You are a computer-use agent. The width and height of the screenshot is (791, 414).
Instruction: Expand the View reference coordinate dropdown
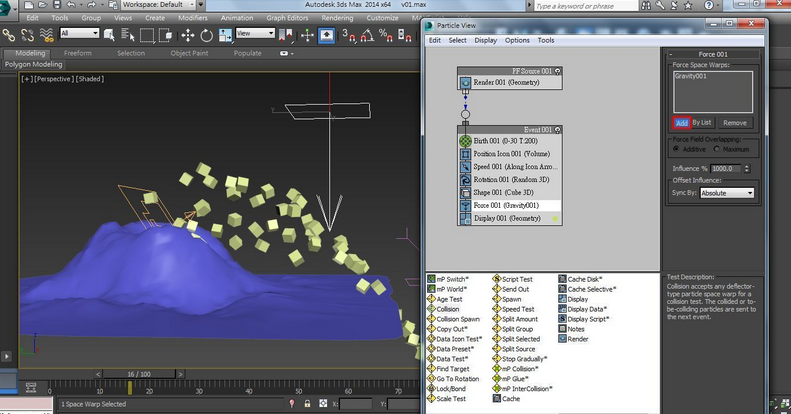coord(256,34)
